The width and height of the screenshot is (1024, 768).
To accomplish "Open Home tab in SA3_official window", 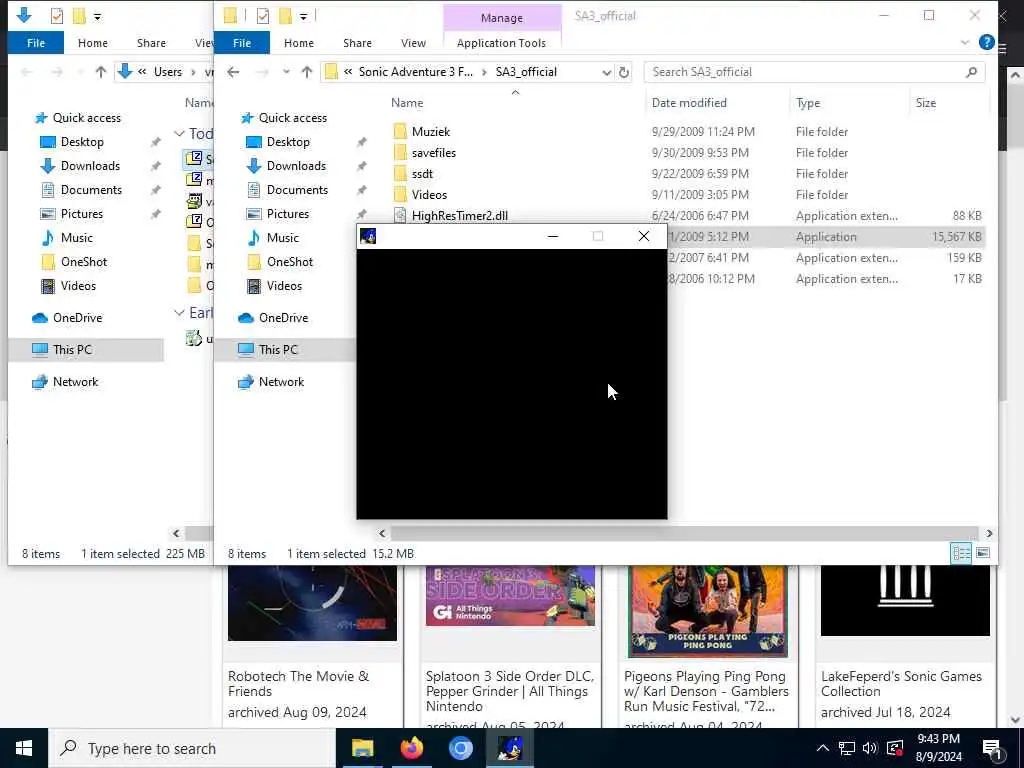I will coord(298,43).
